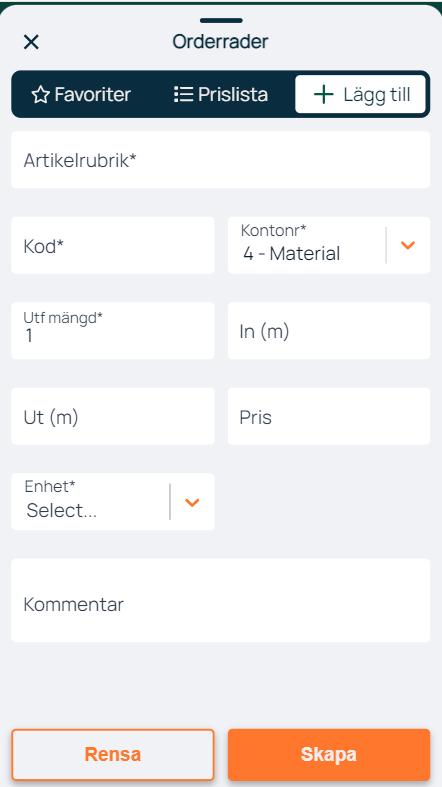This screenshot has width=442, height=787.
Task: Open the Kontonr dropdown arrow
Action: pos(408,245)
